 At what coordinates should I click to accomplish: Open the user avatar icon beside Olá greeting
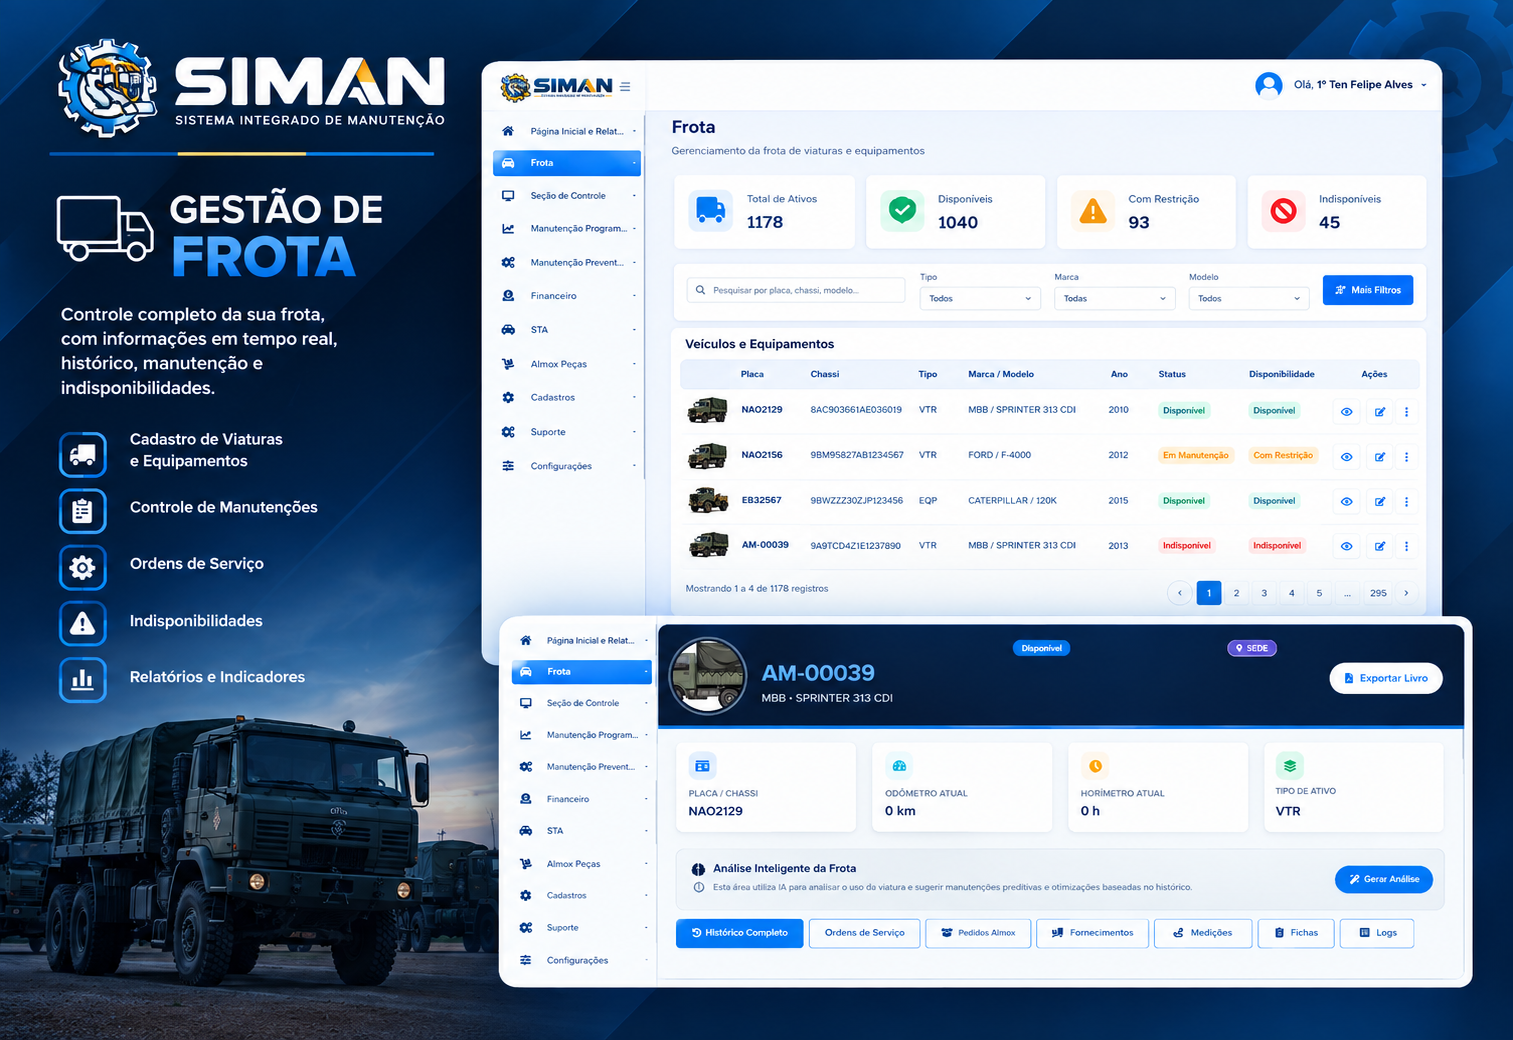tap(1269, 85)
